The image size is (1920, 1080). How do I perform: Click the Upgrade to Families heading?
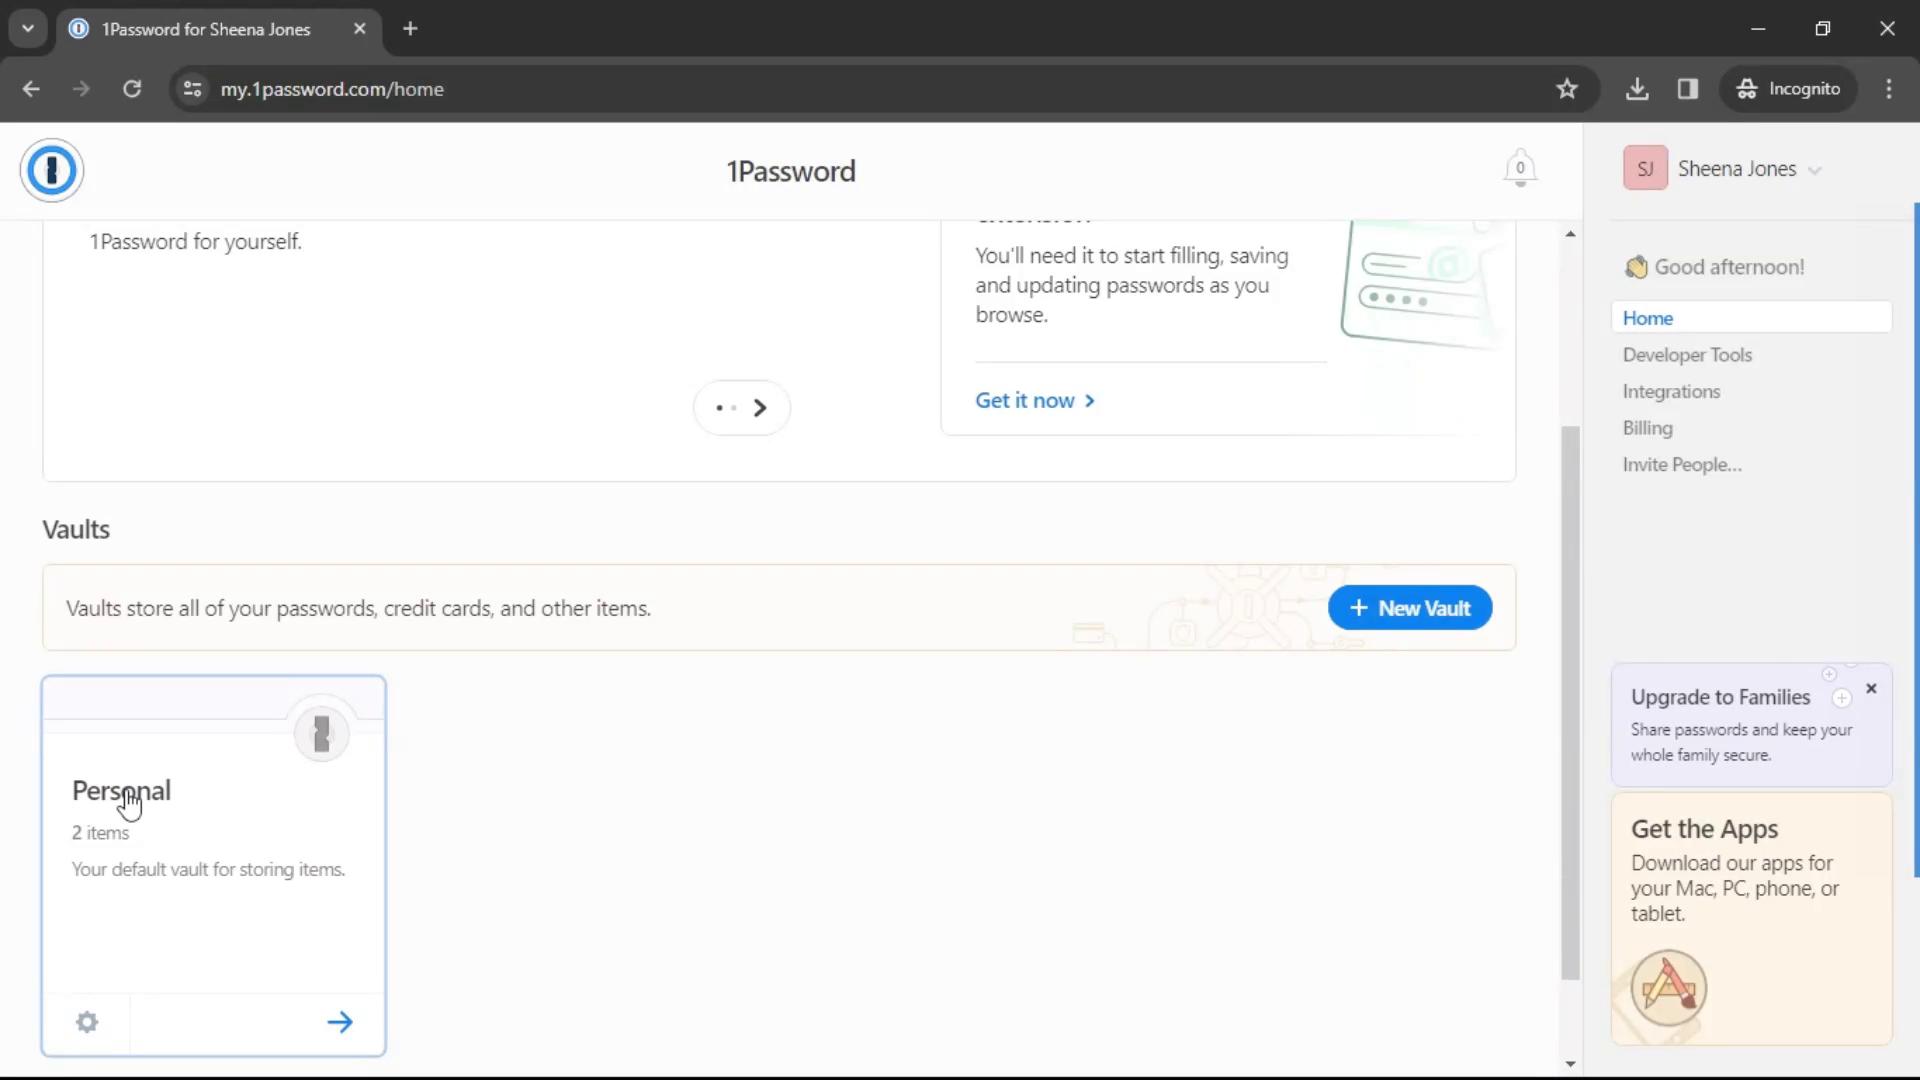click(x=1720, y=697)
